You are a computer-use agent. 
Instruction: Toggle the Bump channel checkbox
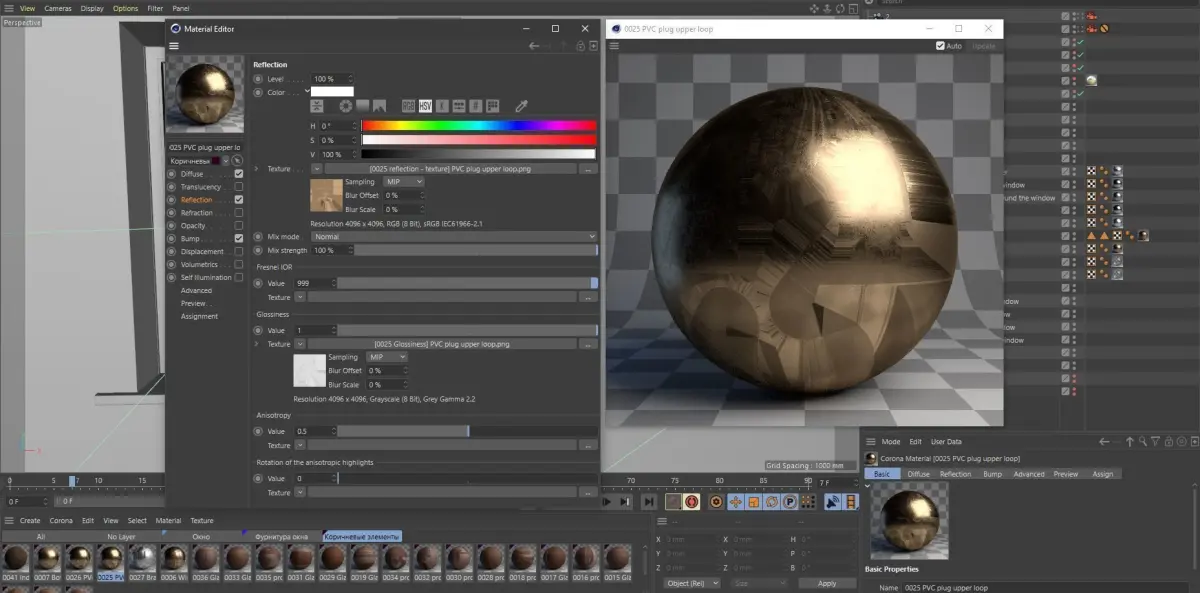[239, 239]
